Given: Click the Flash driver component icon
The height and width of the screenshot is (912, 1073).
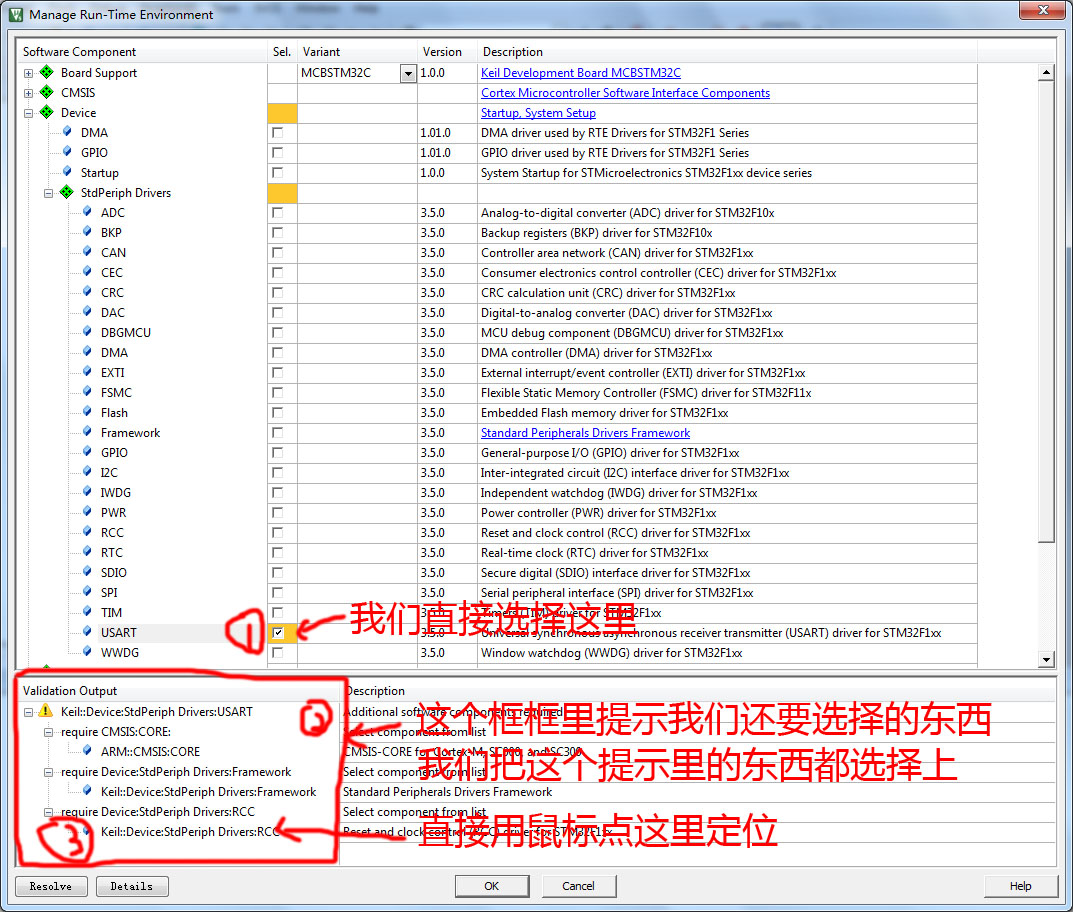Looking at the screenshot, I should pyautogui.click(x=87, y=411).
